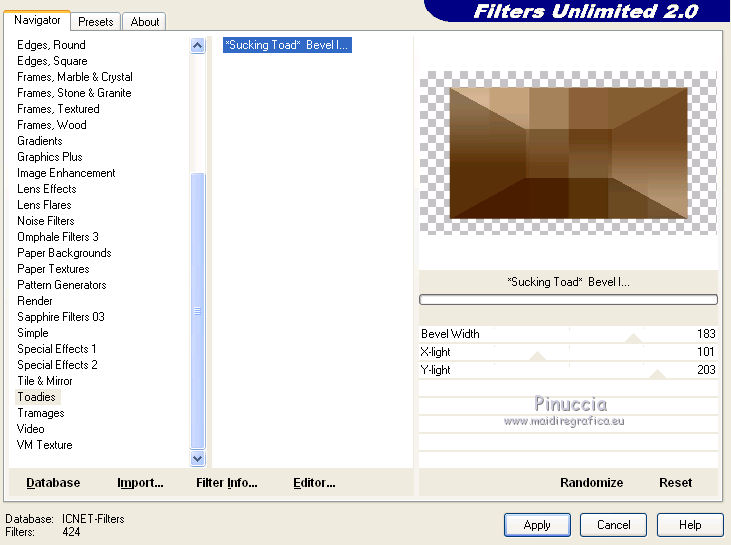Select Frames, Stone & Granite category

[x=74, y=93]
